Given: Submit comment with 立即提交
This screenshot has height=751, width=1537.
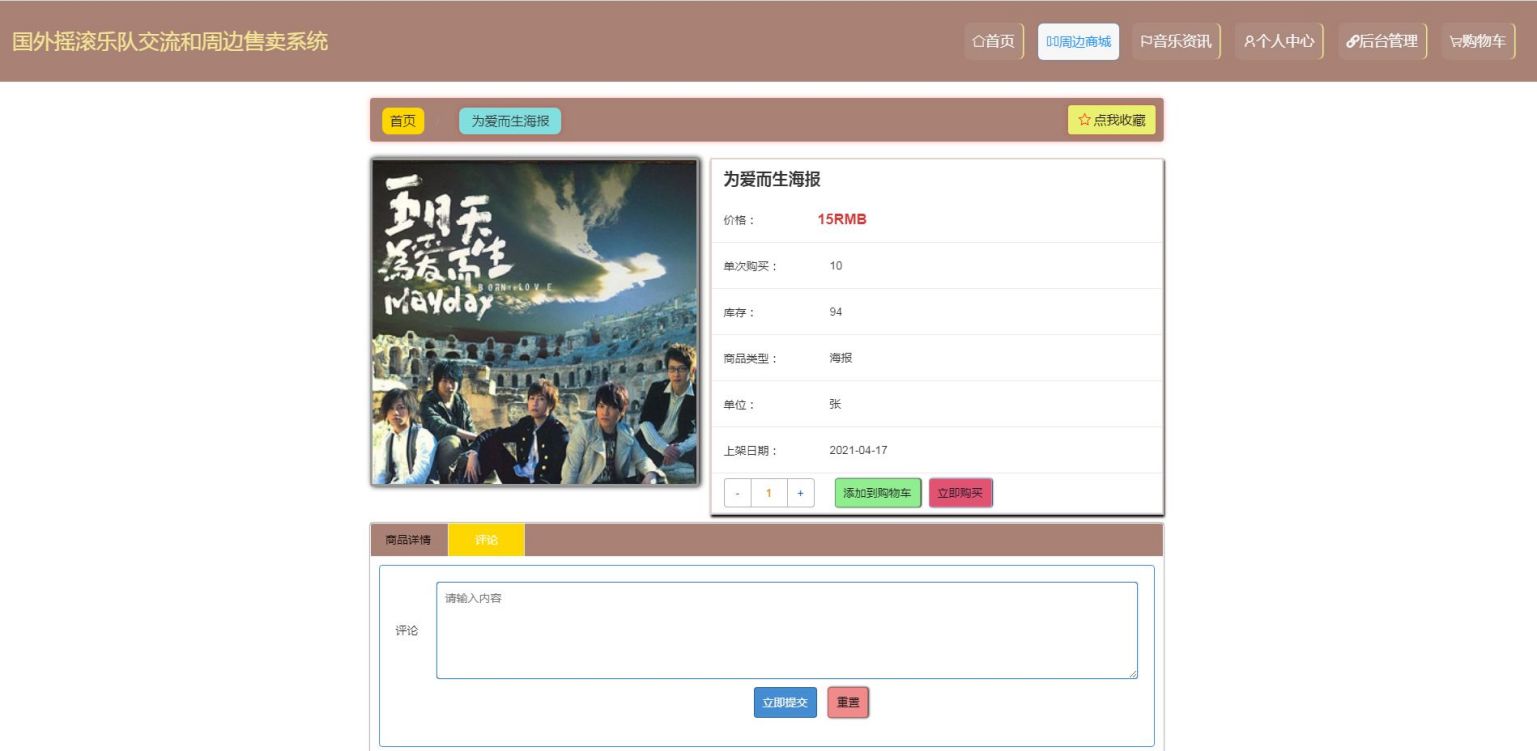Looking at the screenshot, I should coord(785,703).
